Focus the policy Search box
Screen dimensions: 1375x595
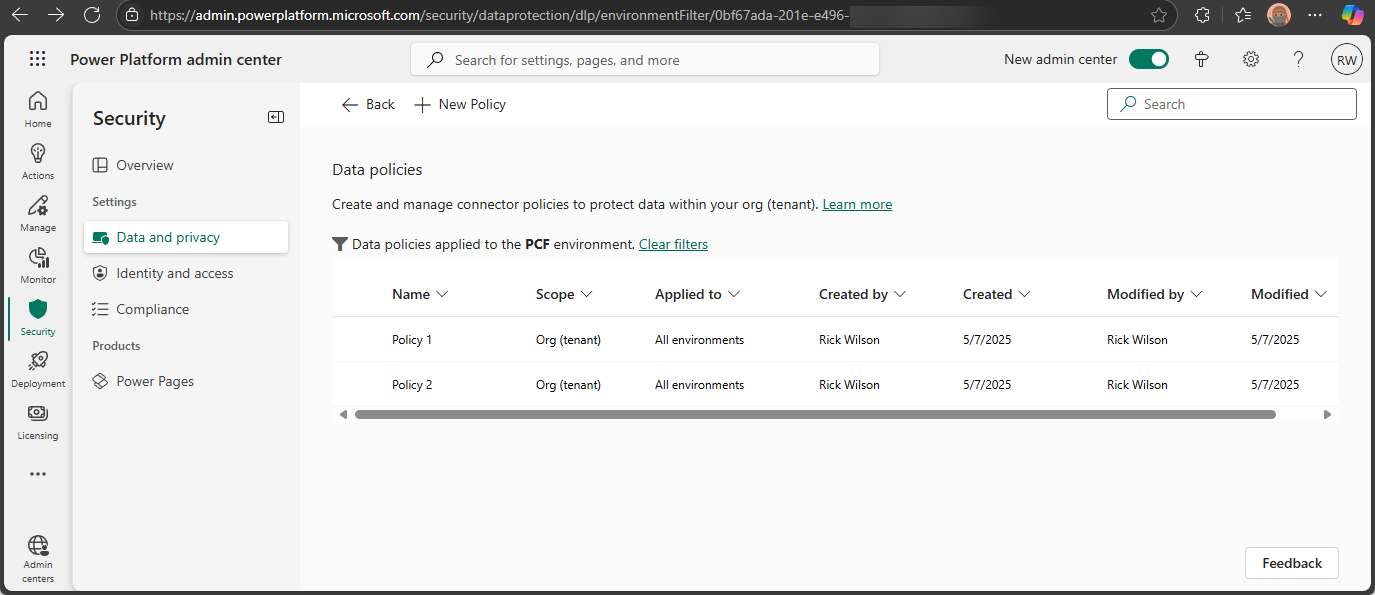coord(1232,104)
